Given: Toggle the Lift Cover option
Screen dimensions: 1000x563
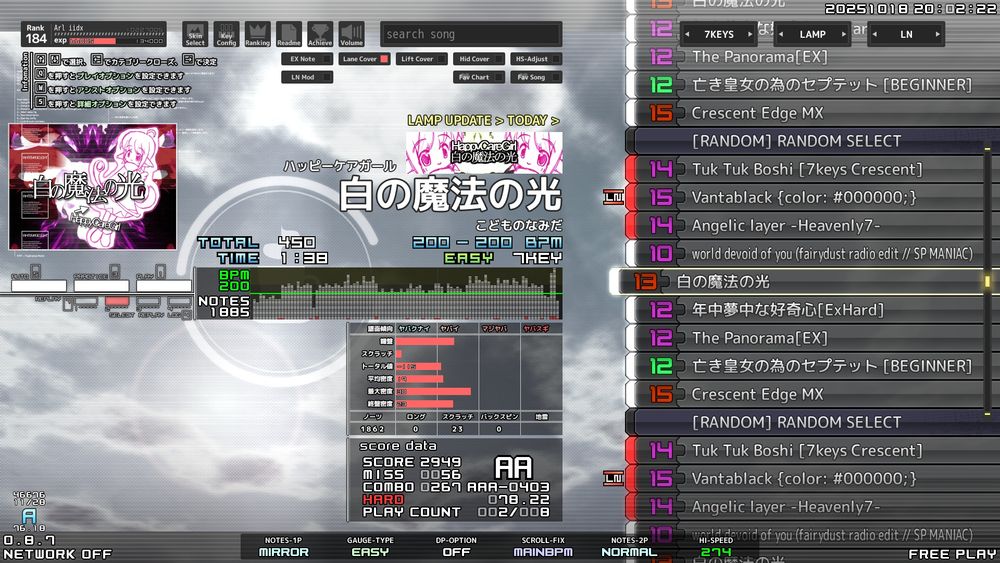Looking at the screenshot, I should [x=422, y=59].
